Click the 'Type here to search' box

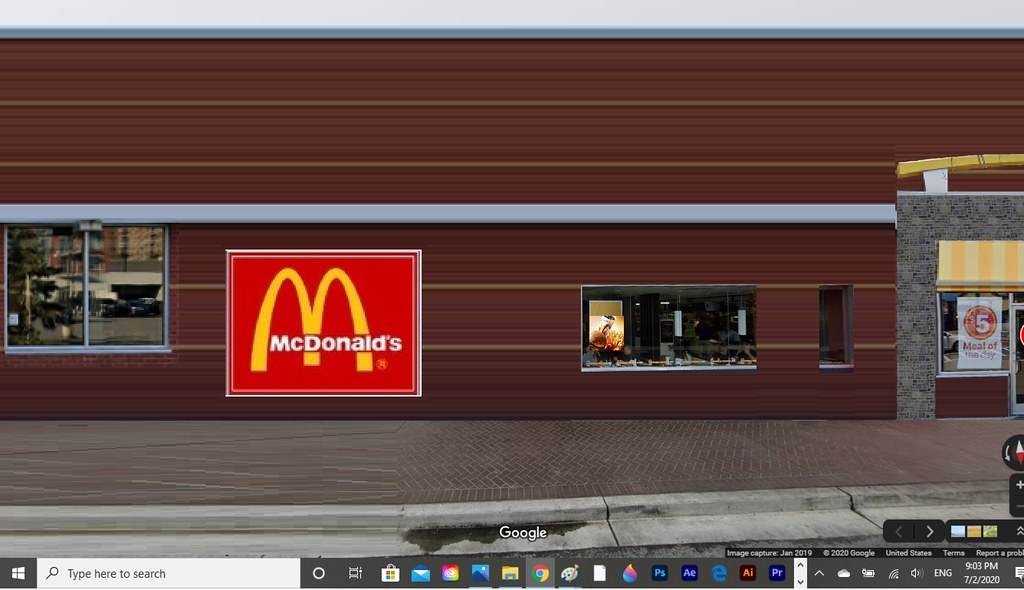tap(168, 573)
